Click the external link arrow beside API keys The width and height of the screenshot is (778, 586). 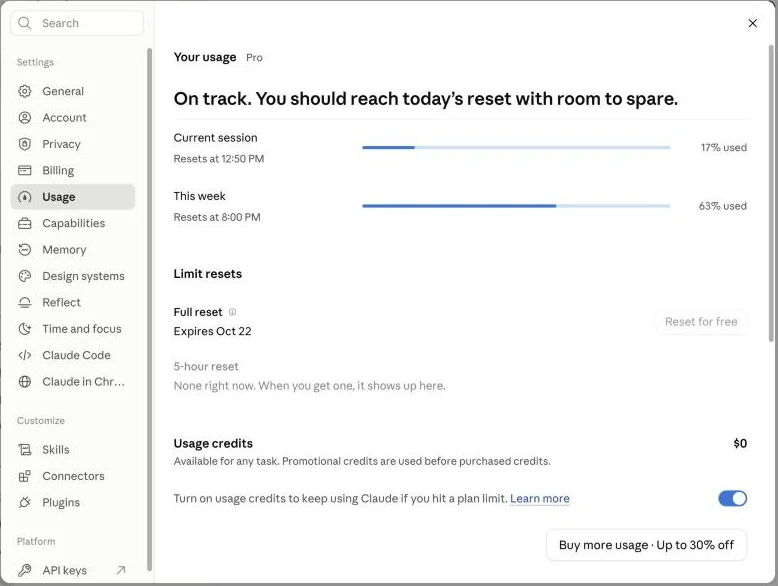point(121,570)
